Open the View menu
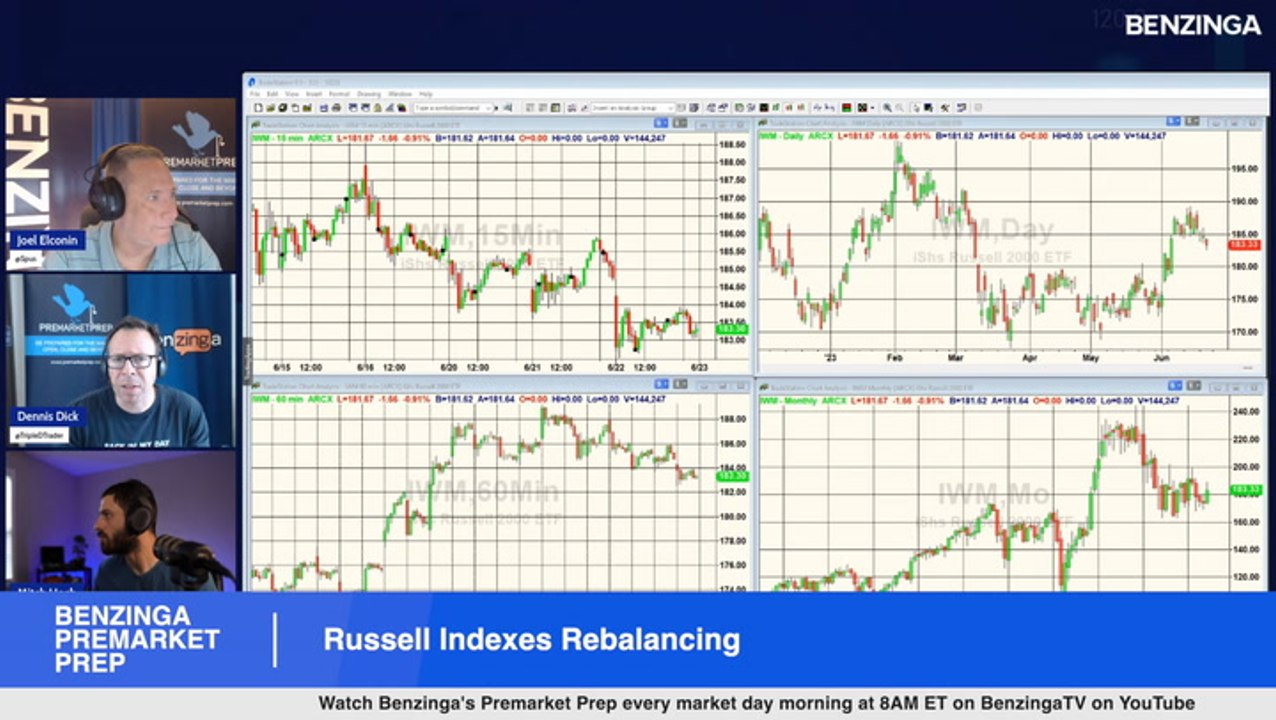The height and width of the screenshot is (720, 1276). click(292, 93)
